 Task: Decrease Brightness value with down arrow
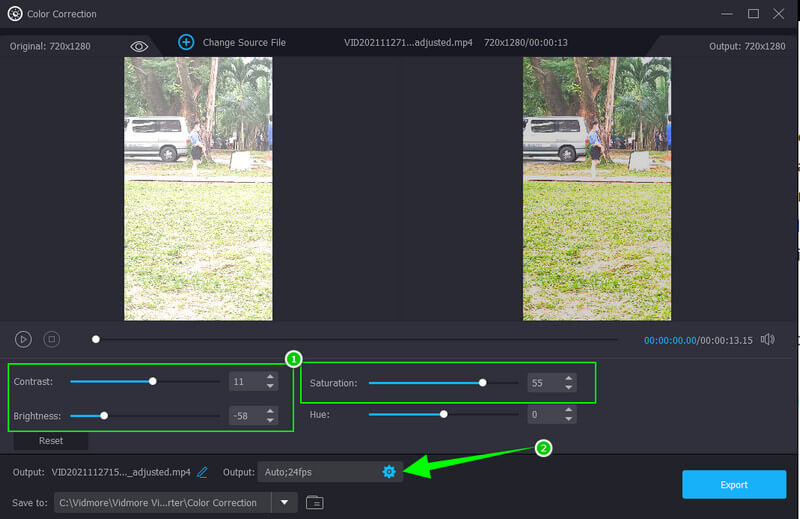click(269, 420)
